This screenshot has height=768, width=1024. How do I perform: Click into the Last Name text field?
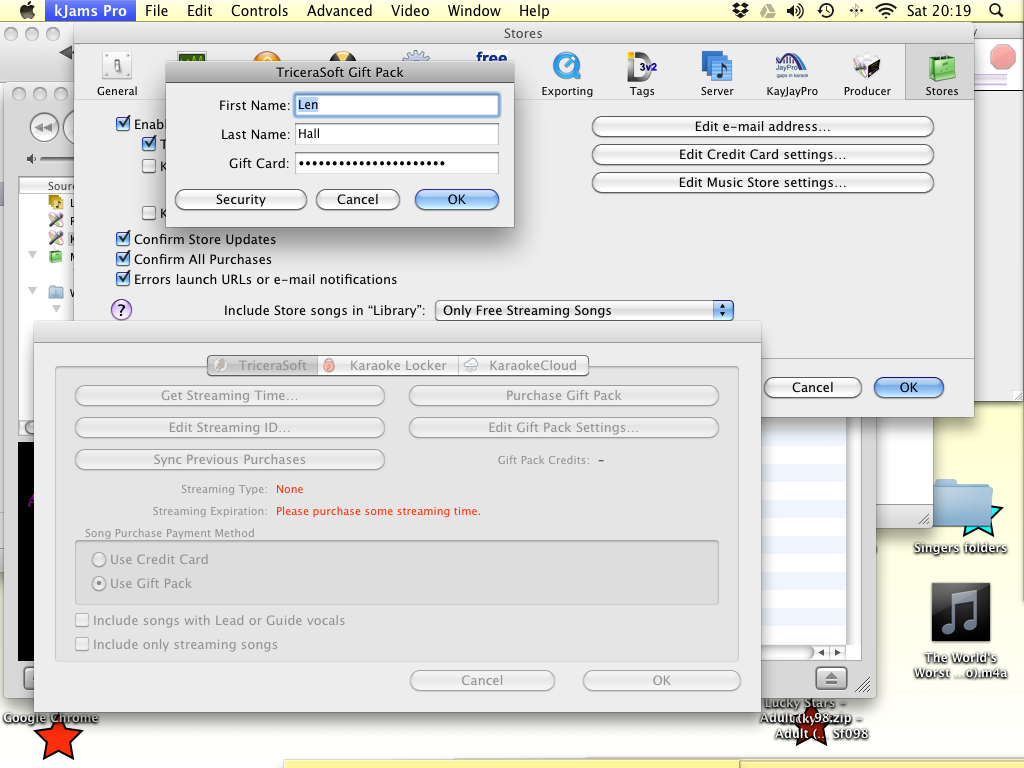(396, 134)
